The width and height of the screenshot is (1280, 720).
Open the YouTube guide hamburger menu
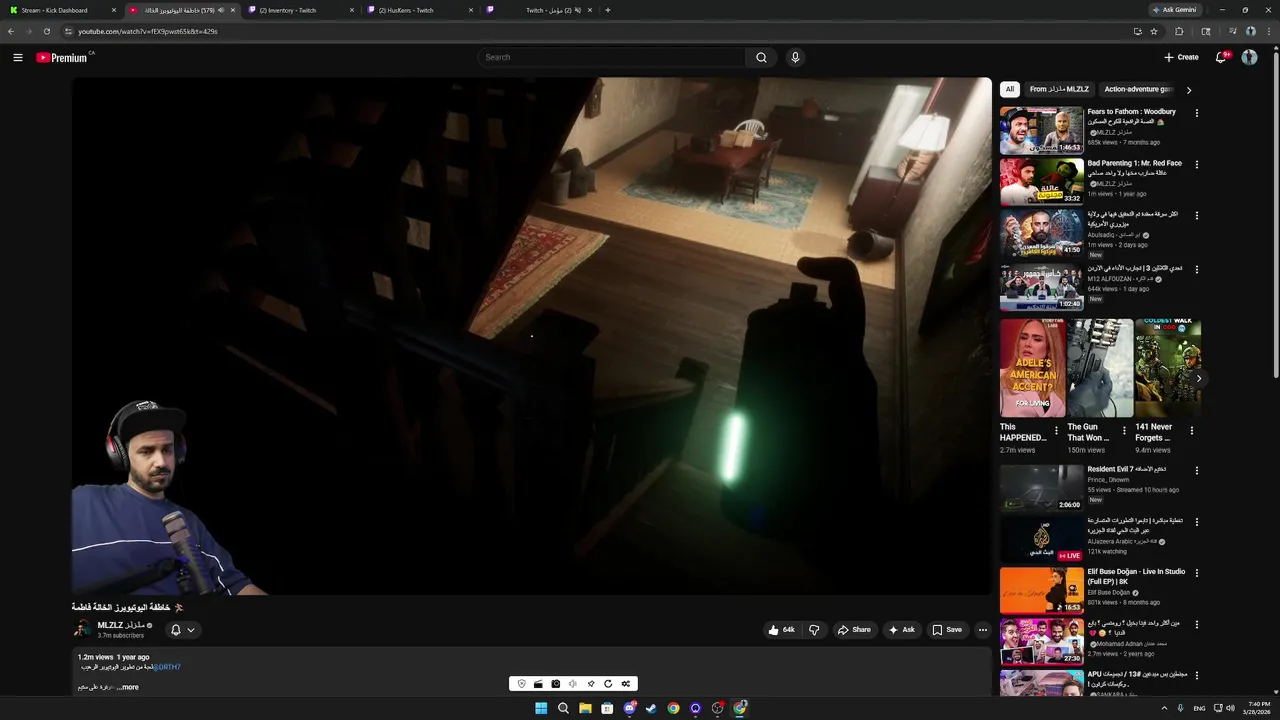tap(18, 58)
